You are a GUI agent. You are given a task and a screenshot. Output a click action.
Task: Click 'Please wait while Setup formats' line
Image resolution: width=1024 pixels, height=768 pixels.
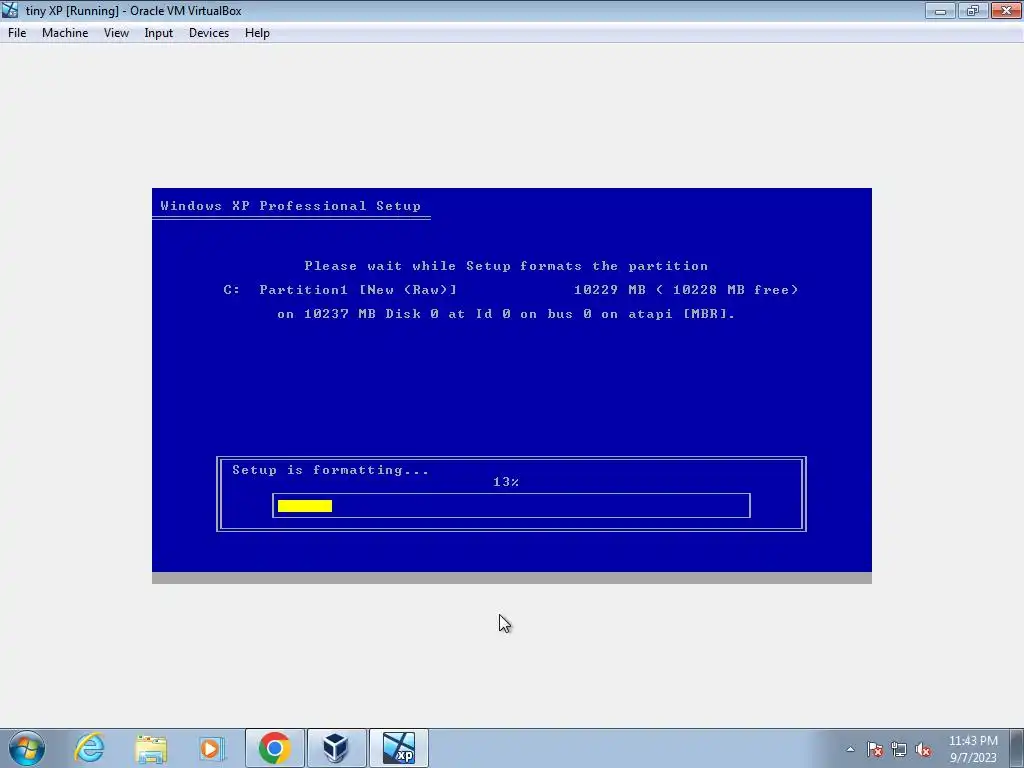(x=506, y=266)
